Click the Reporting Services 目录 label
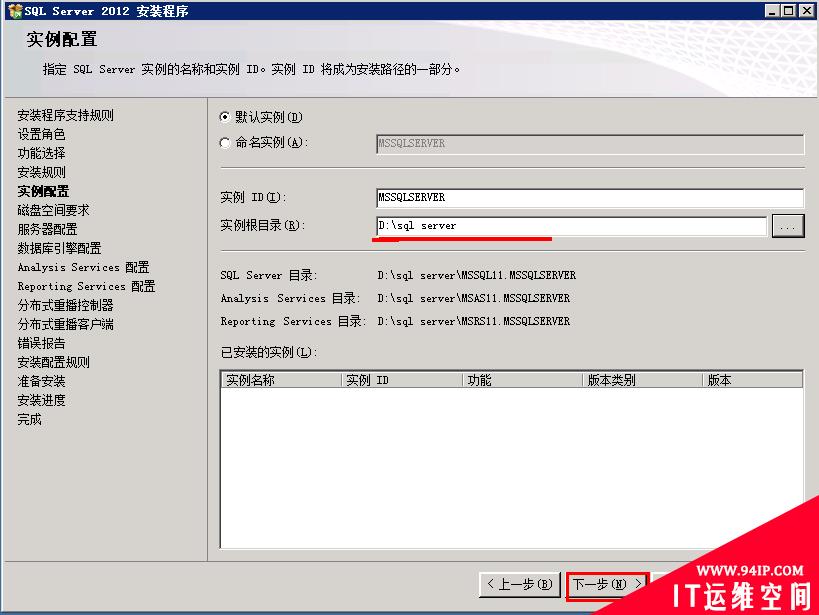819x615 pixels. [292, 321]
